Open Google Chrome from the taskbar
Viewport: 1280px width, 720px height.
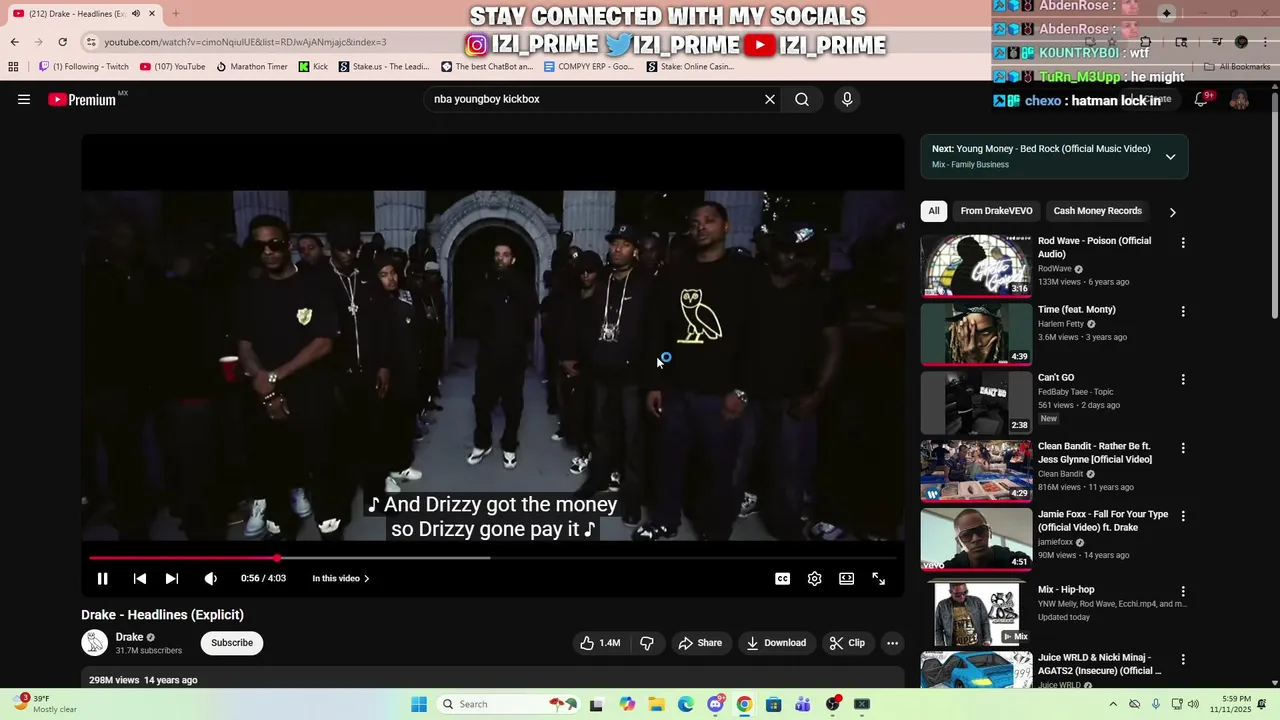[744, 704]
